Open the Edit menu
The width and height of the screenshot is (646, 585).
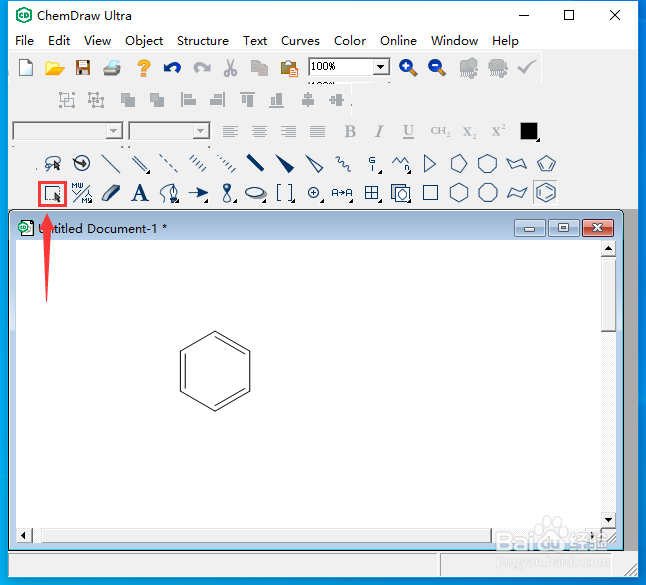59,41
